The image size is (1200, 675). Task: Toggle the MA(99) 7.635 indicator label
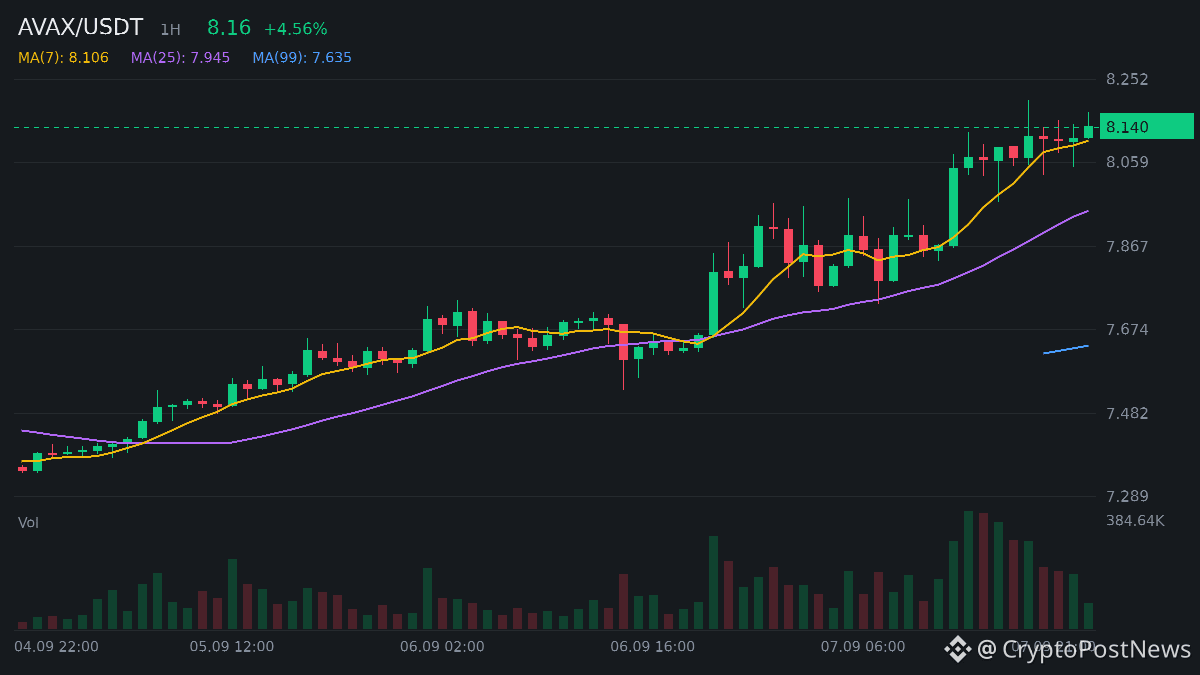302,58
